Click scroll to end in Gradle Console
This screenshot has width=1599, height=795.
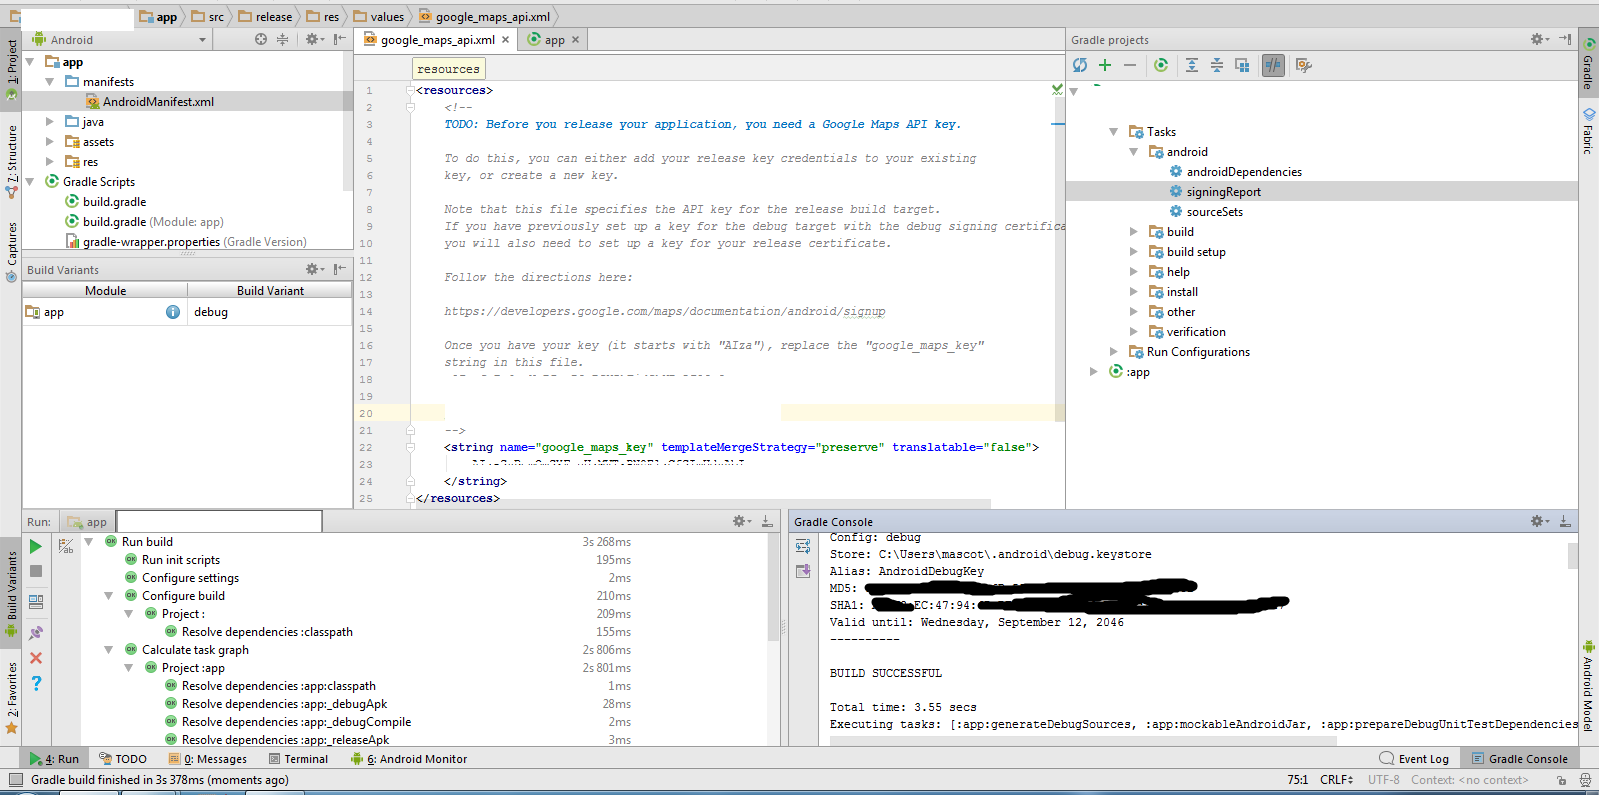[x=803, y=571]
